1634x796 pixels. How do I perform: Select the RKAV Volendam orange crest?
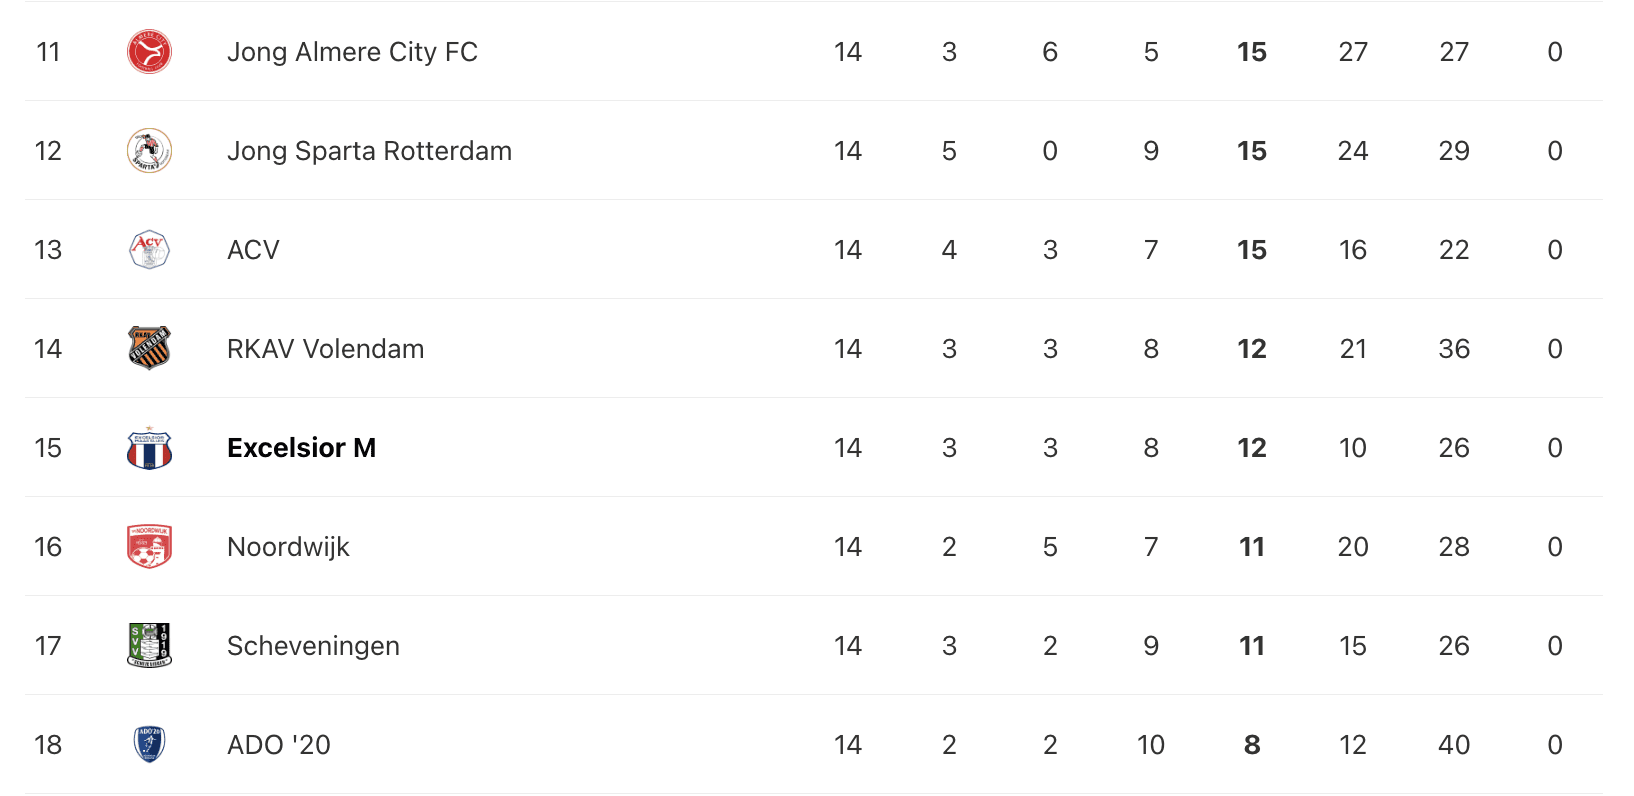click(149, 349)
